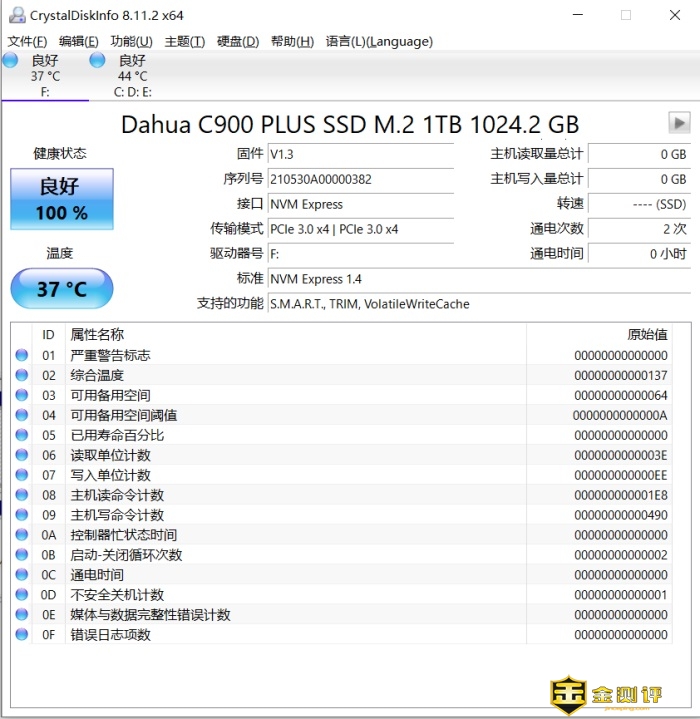Image resolution: width=700 pixels, height=719 pixels.
Task: Click status icon for attribute 0F 错误日志项数
Action: pyautogui.click(x=22, y=635)
